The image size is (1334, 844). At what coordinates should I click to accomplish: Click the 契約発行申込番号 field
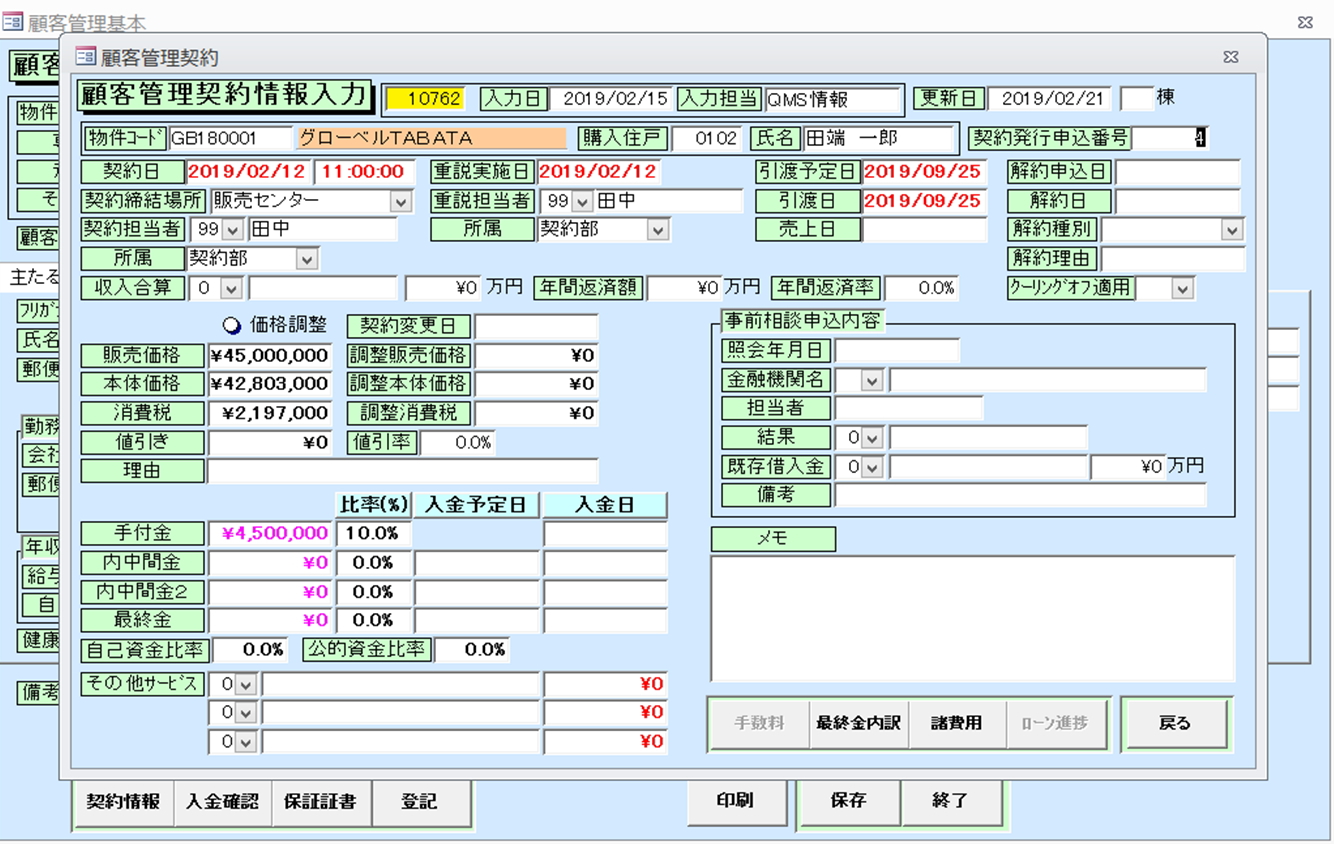[x=1170, y=138]
